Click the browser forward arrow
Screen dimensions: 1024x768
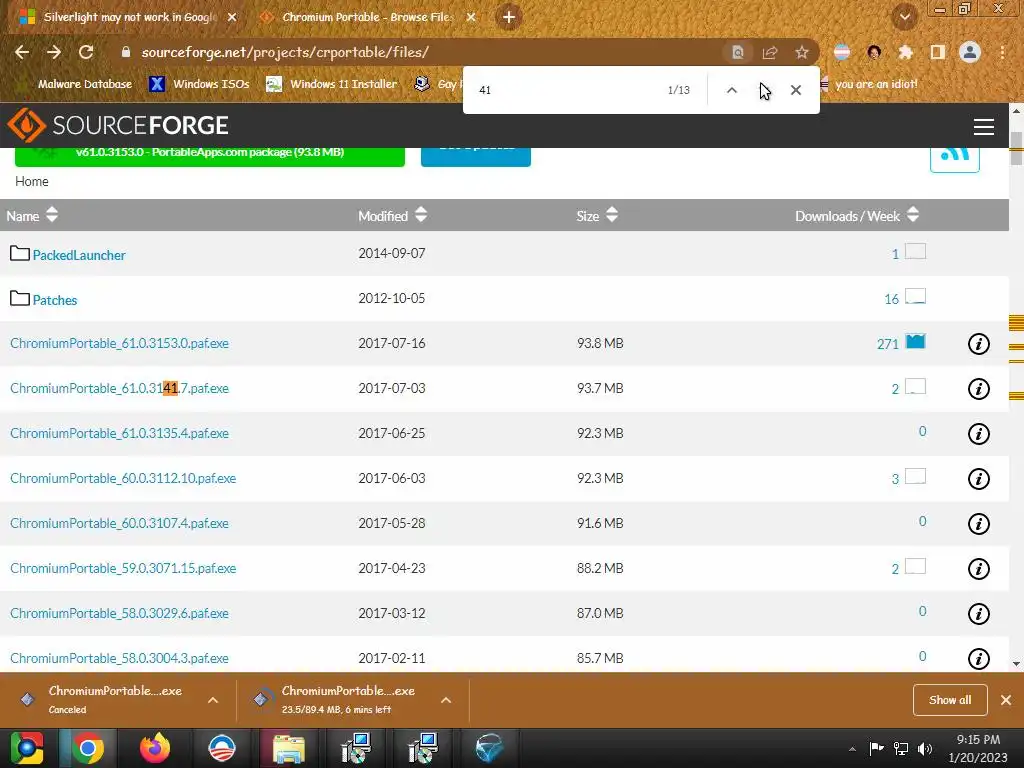click(54, 52)
